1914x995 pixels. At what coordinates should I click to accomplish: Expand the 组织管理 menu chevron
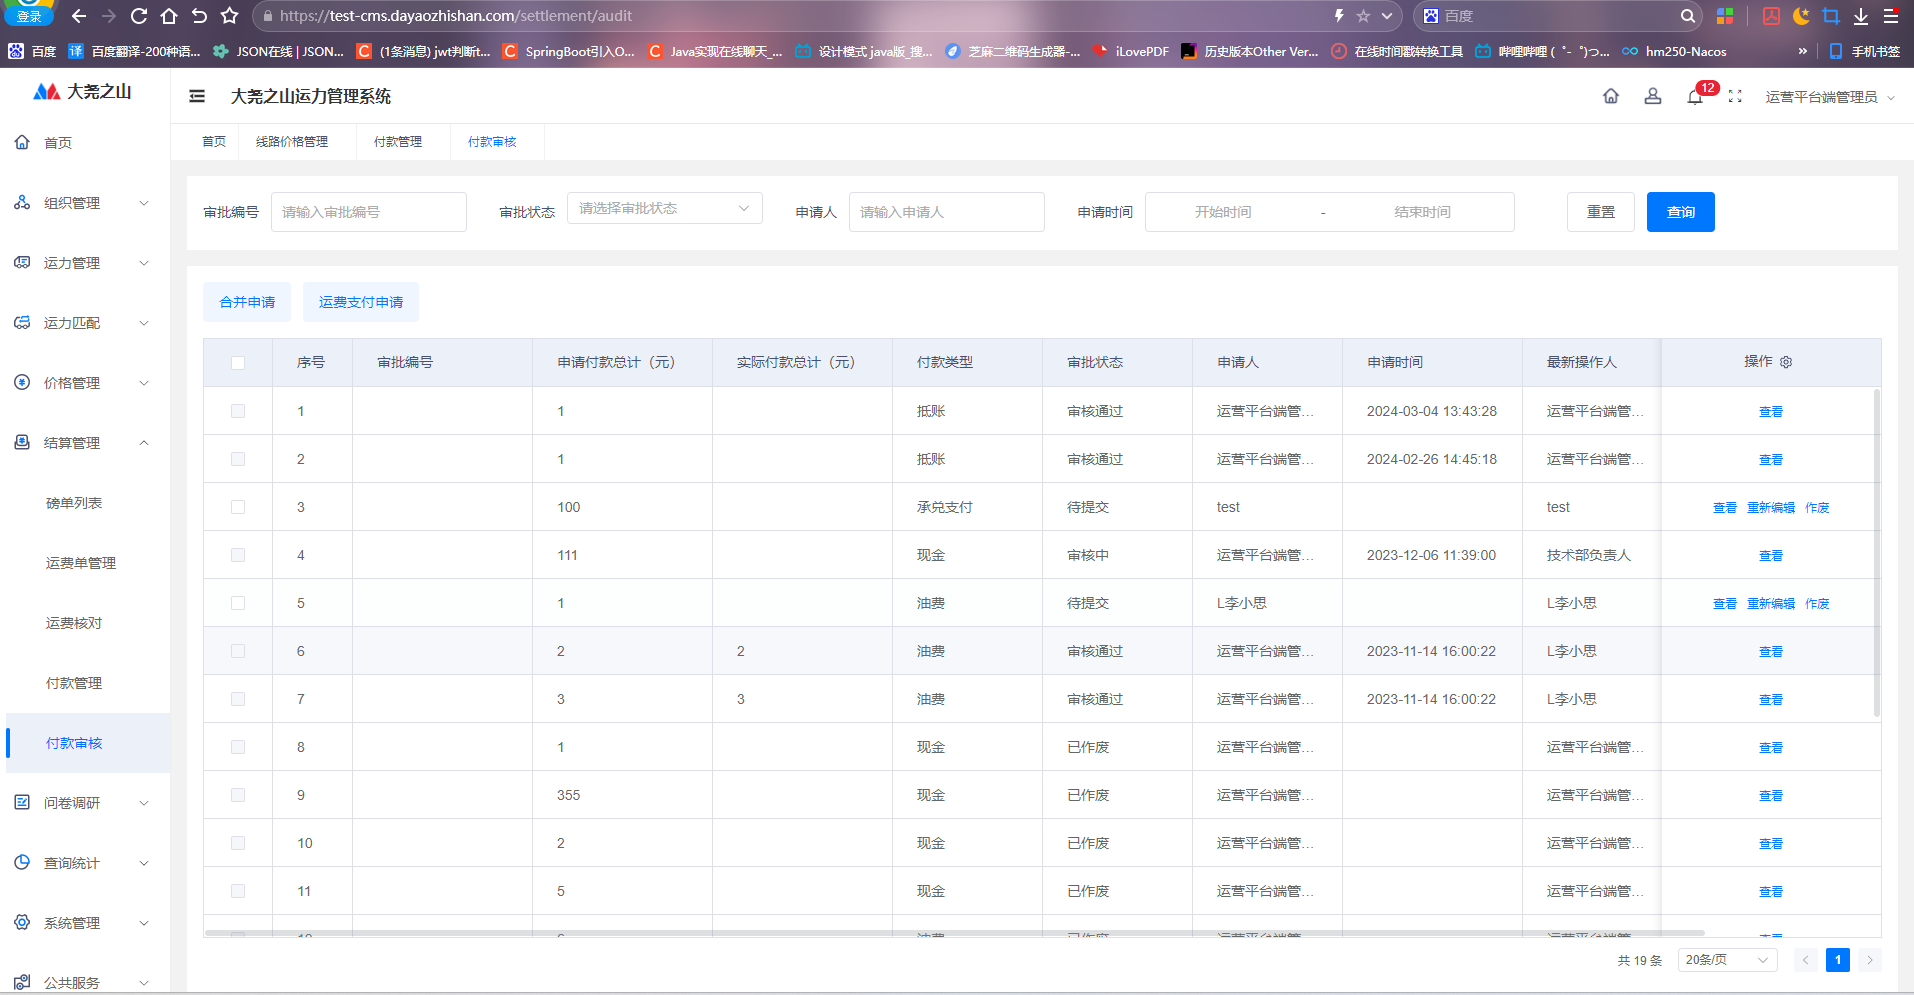pyautogui.click(x=144, y=203)
